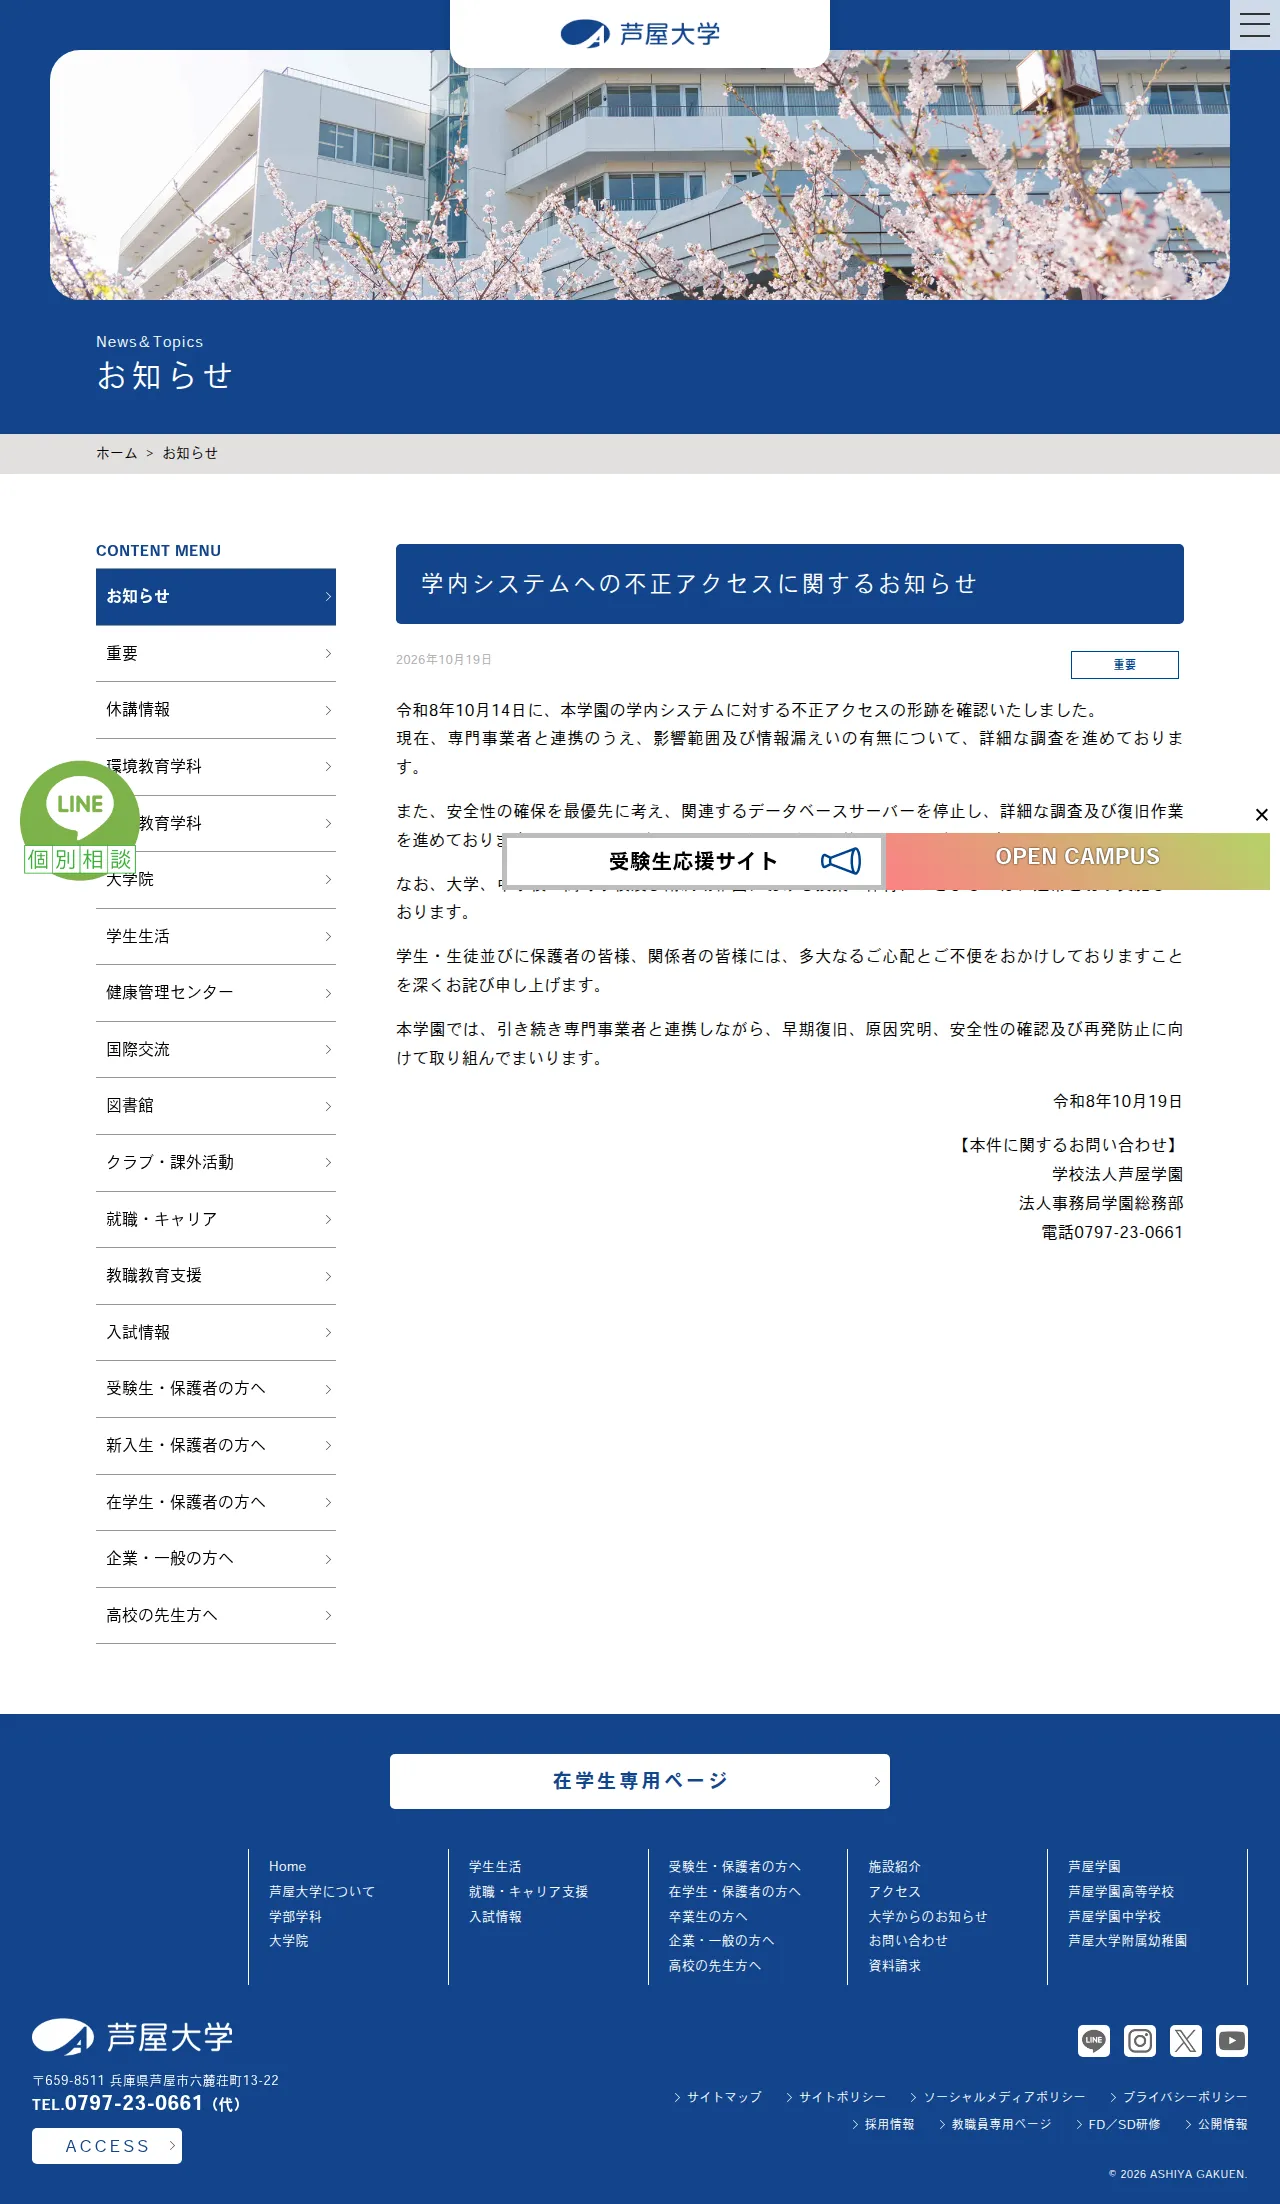Open 健康管理センター menu entry
Viewport: 1280px width, 2204px height.
point(216,993)
